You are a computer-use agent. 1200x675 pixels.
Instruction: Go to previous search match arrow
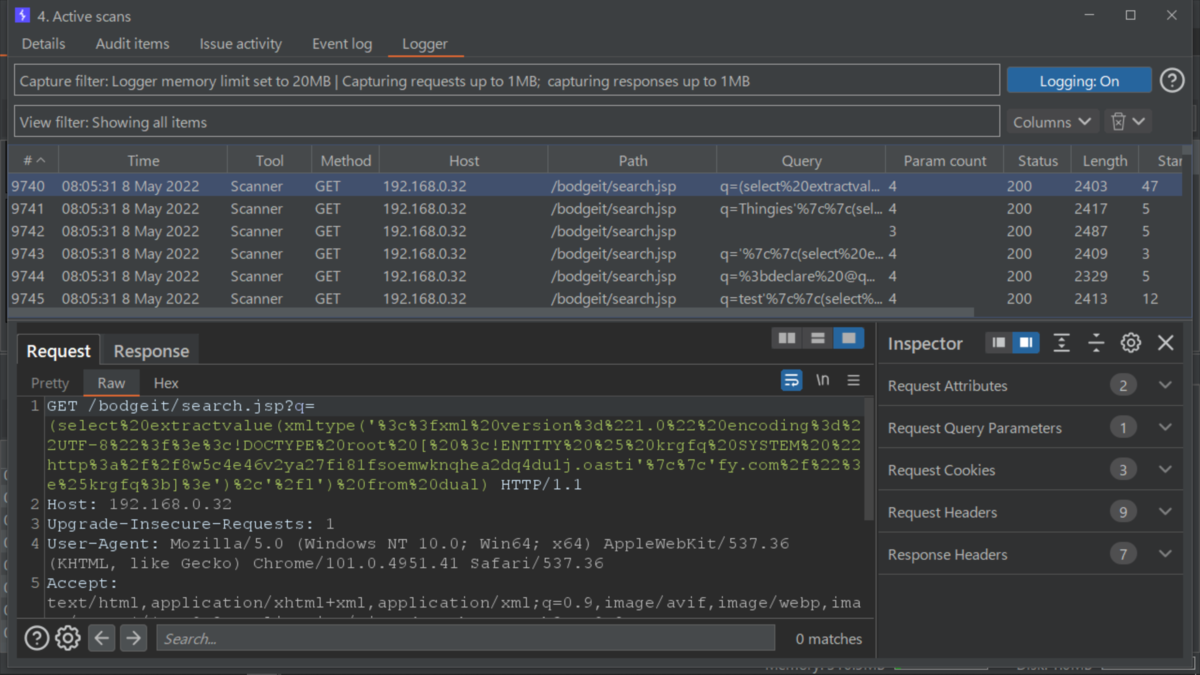[x=102, y=638]
